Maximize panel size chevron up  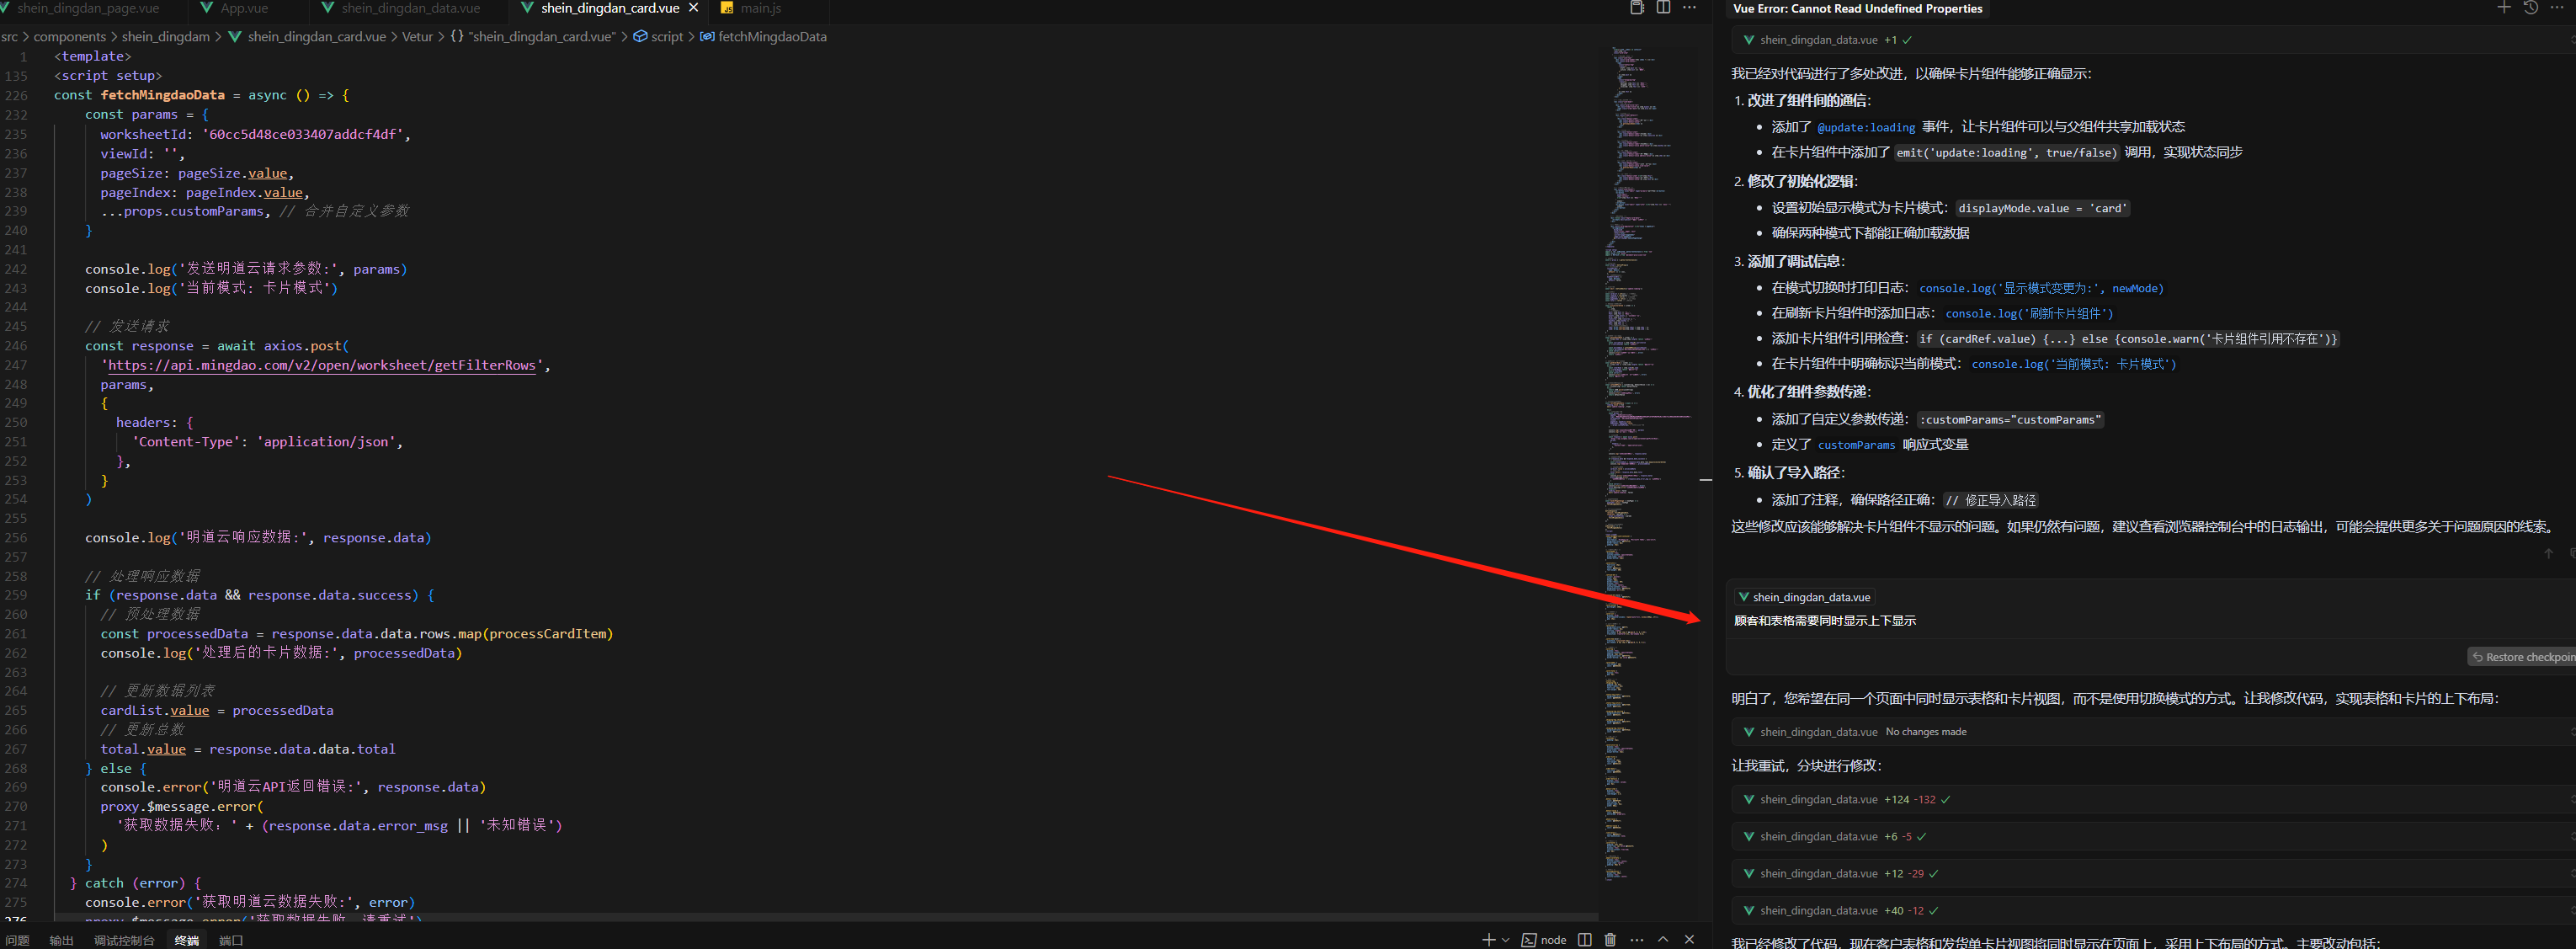(1663, 939)
